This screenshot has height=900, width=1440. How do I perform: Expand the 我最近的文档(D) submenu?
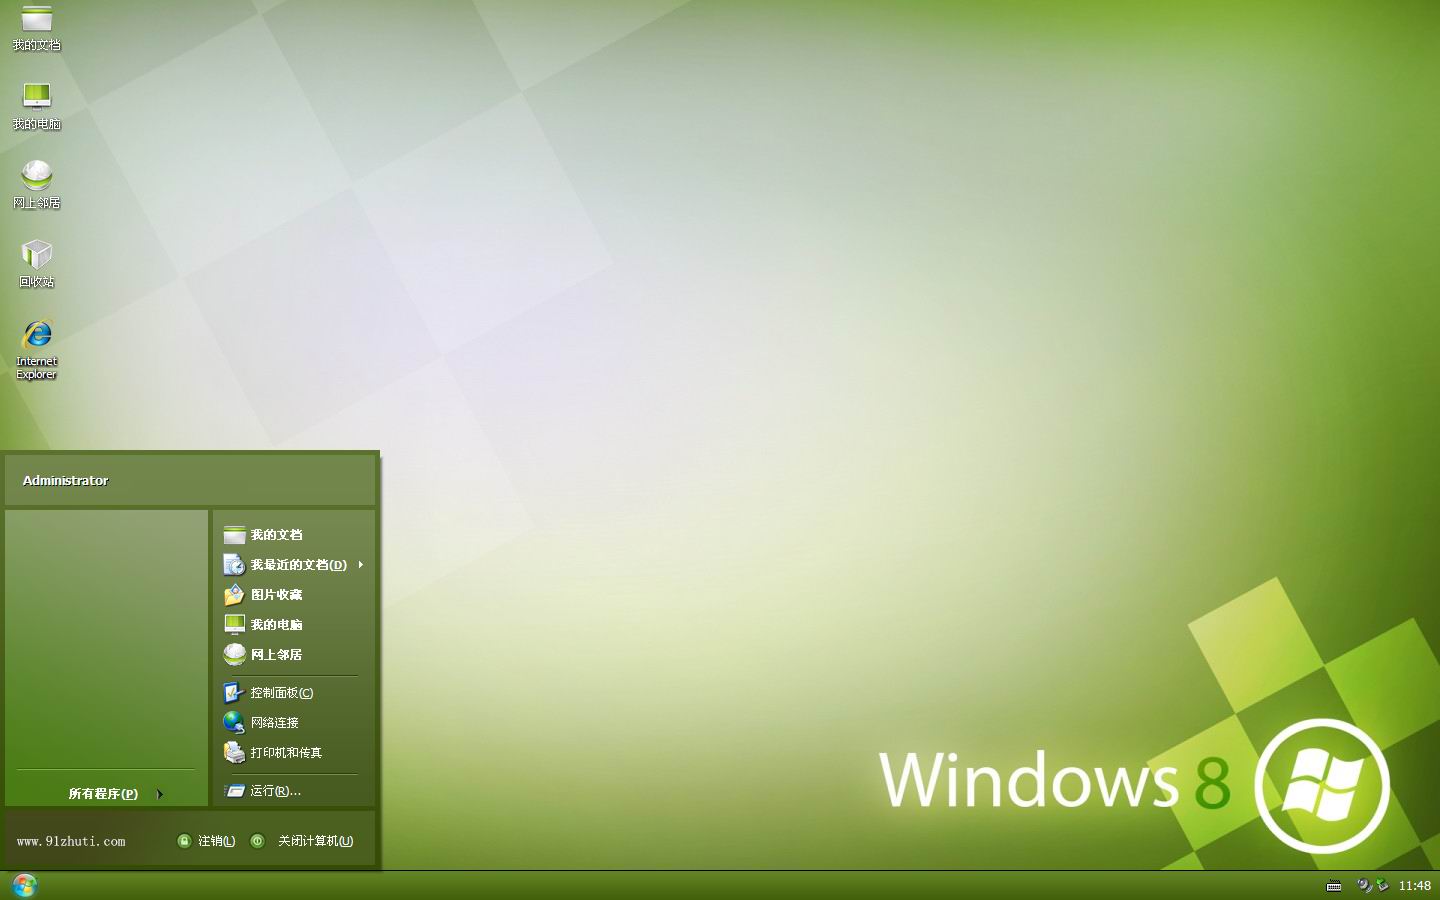[x=293, y=565]
